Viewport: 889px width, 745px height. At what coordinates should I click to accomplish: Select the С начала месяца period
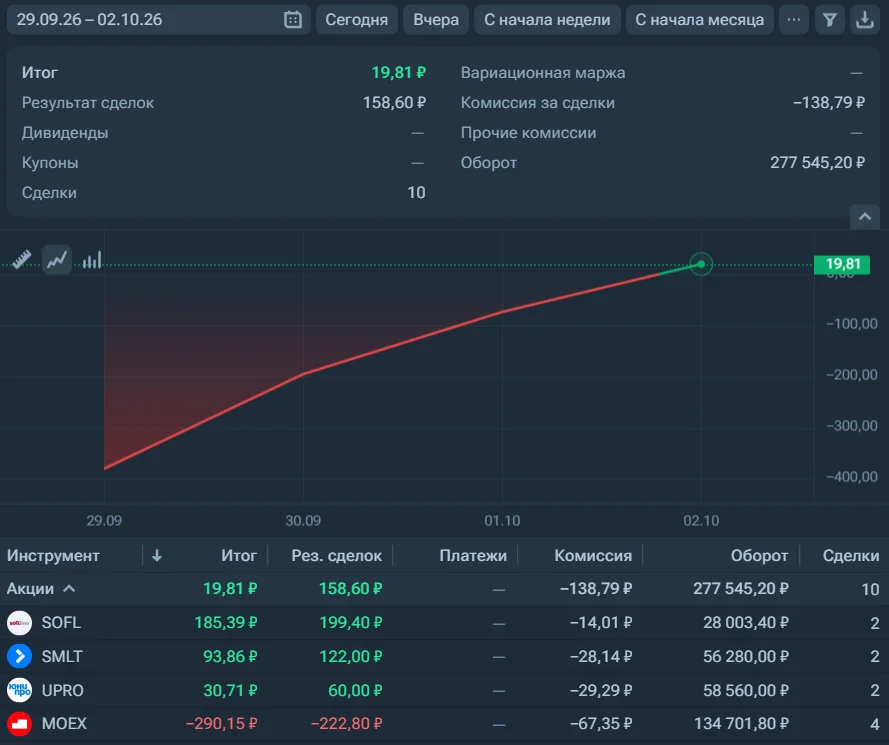coord(700,20)
